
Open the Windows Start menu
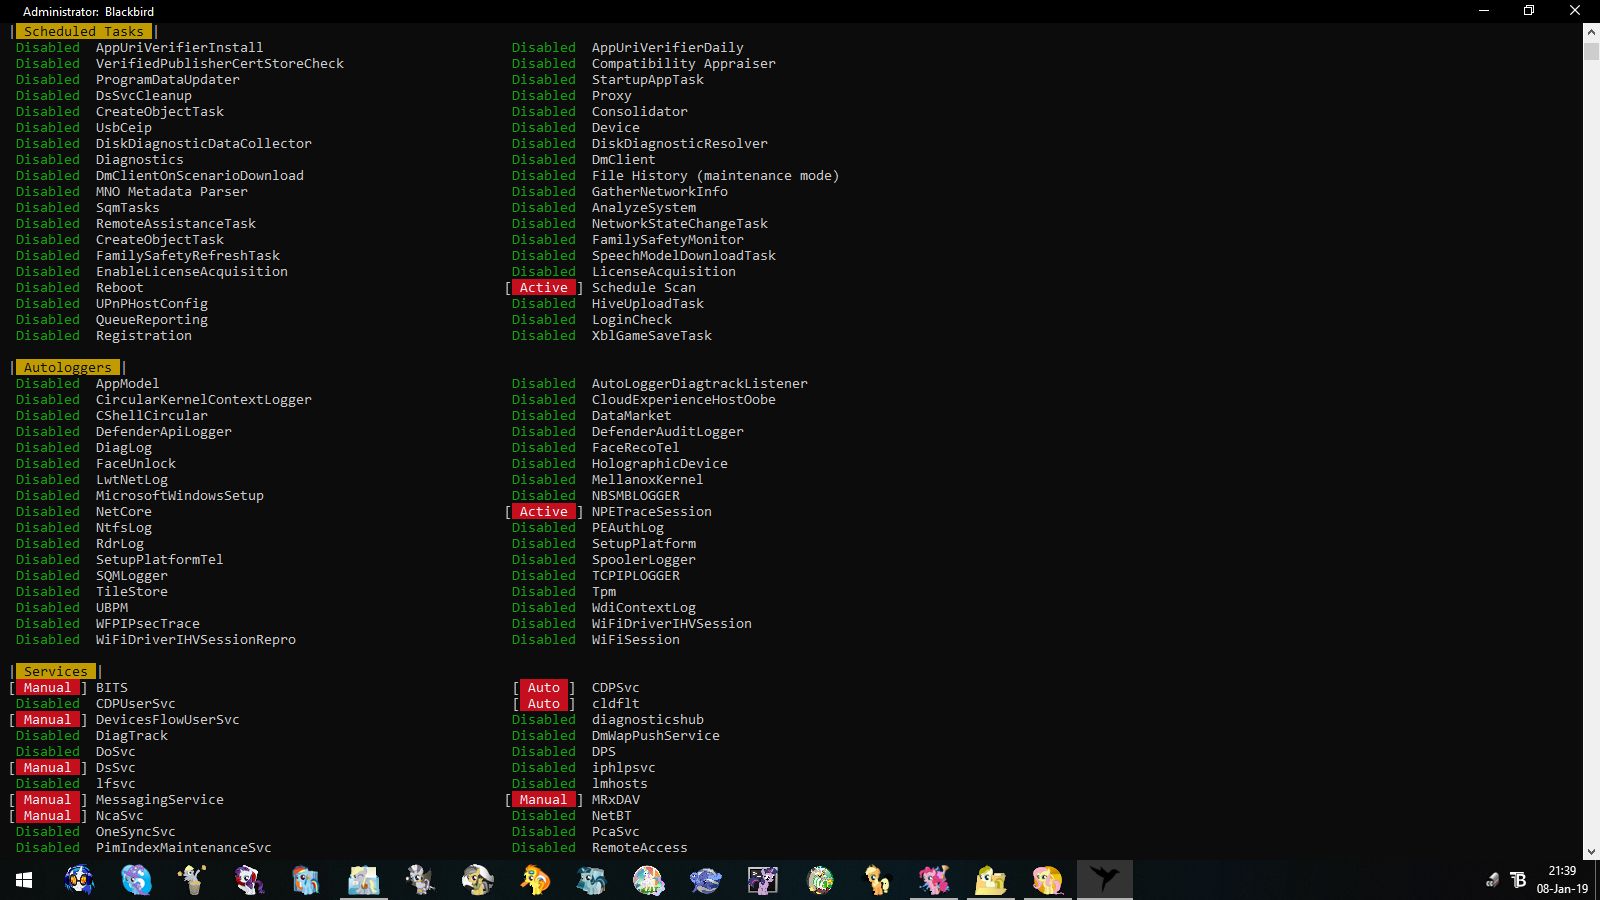24,880
